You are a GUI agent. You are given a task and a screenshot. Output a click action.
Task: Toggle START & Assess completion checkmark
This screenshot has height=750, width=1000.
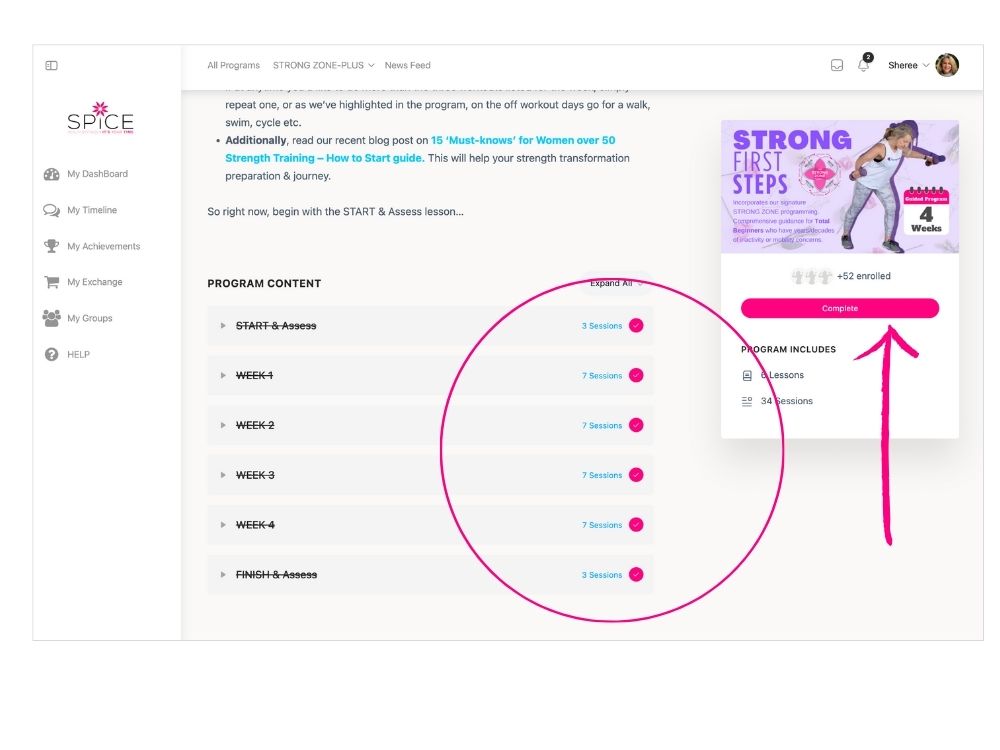coord(636,326)
